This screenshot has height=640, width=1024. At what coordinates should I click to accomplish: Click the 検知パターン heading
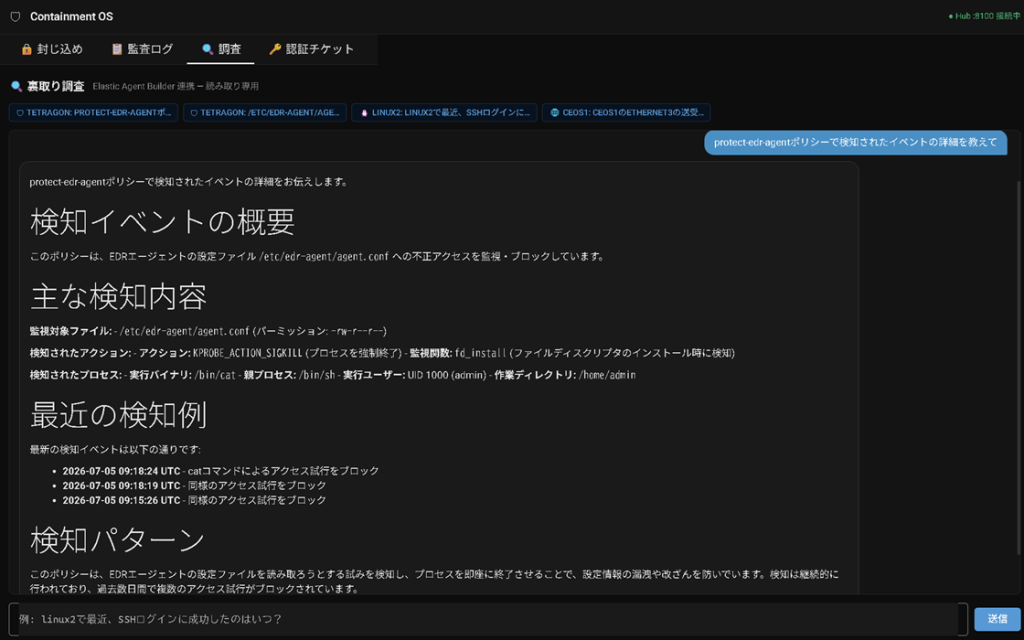pyautogui.click(x=118, y=539)
